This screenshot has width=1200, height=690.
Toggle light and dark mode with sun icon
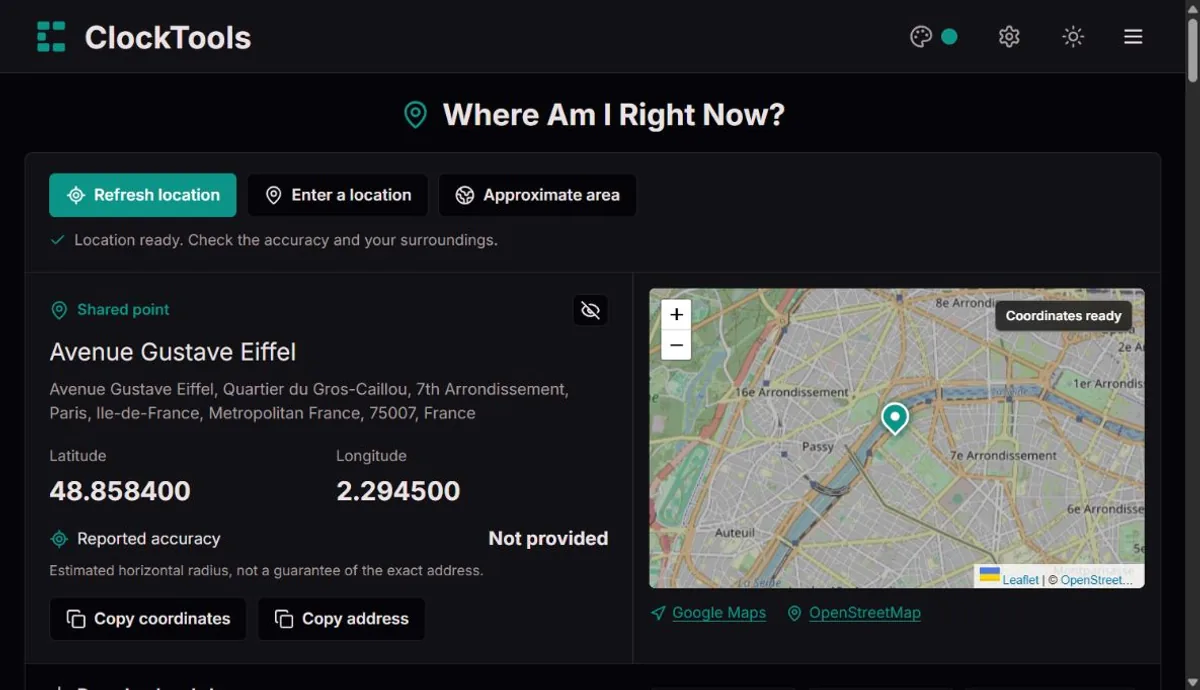1073,37
